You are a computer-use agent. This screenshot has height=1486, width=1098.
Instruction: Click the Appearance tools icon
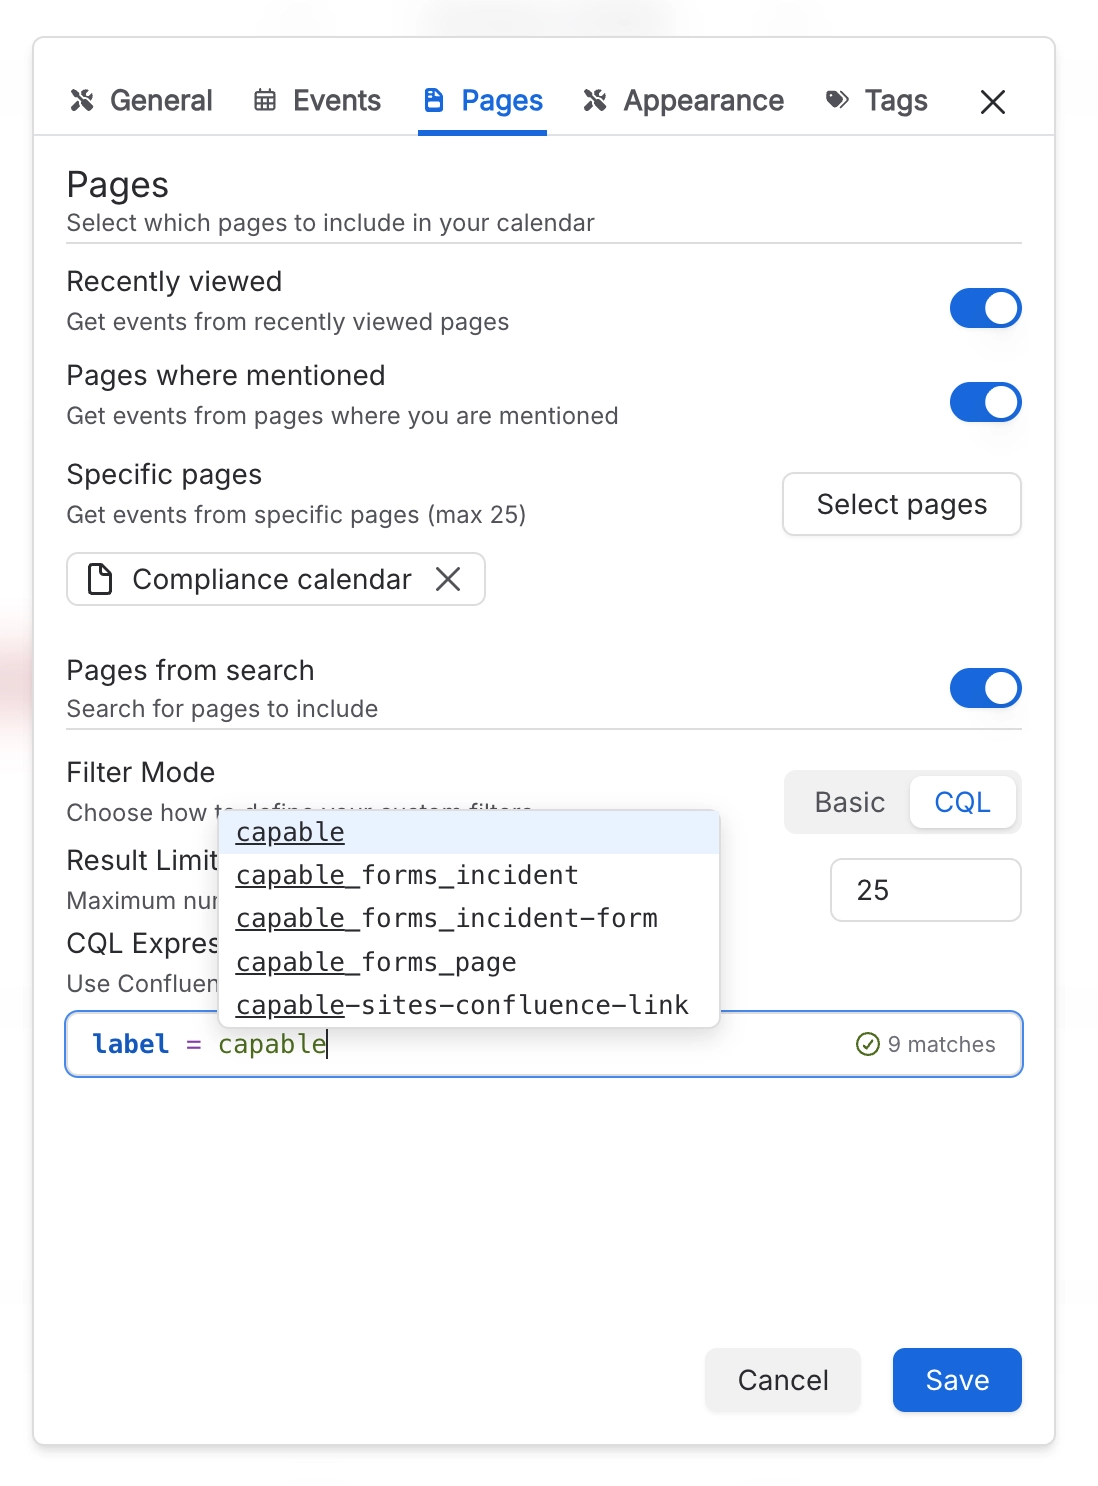click(595, 100)
